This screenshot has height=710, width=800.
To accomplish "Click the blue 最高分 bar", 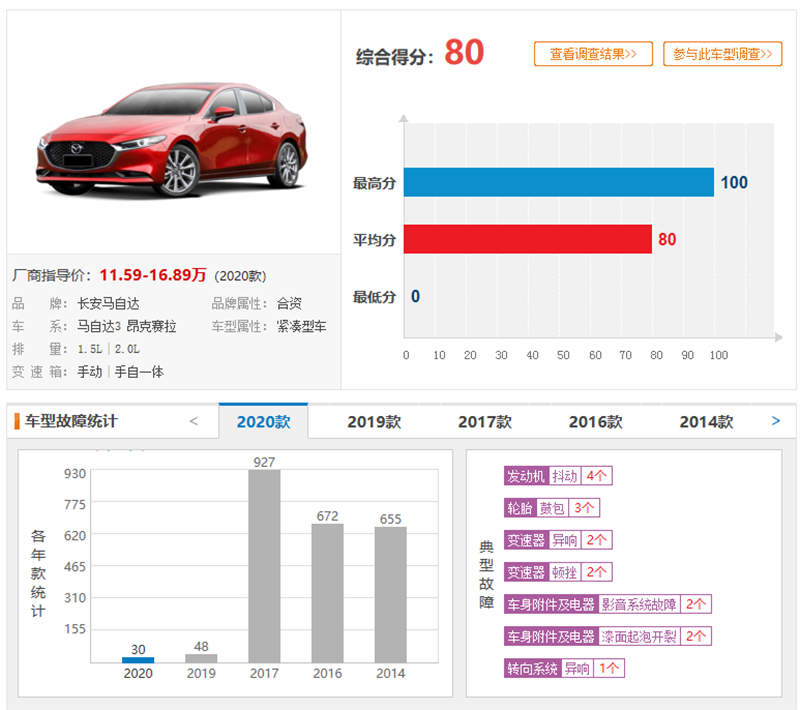I will [x=559, y=182].
